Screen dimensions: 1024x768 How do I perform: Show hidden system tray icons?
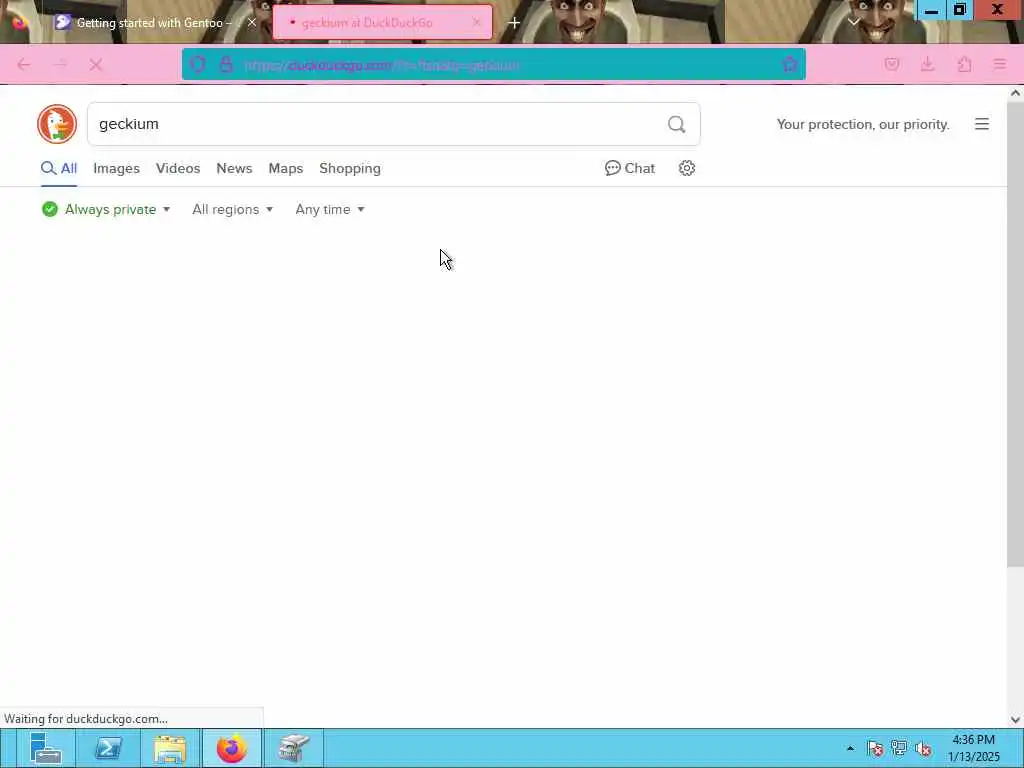pos(850,748)
